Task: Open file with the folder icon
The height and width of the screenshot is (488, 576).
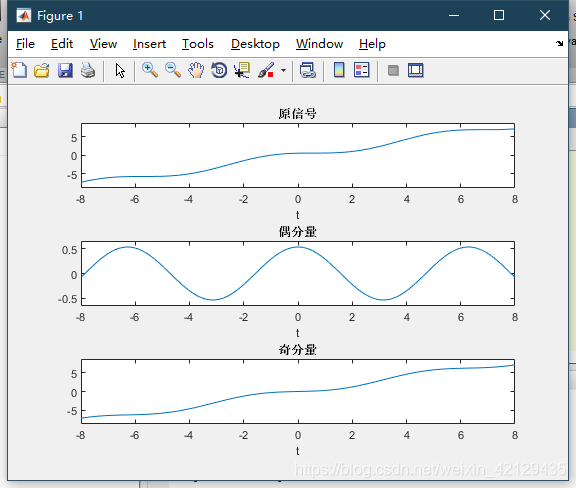Action: click(42, 70)
